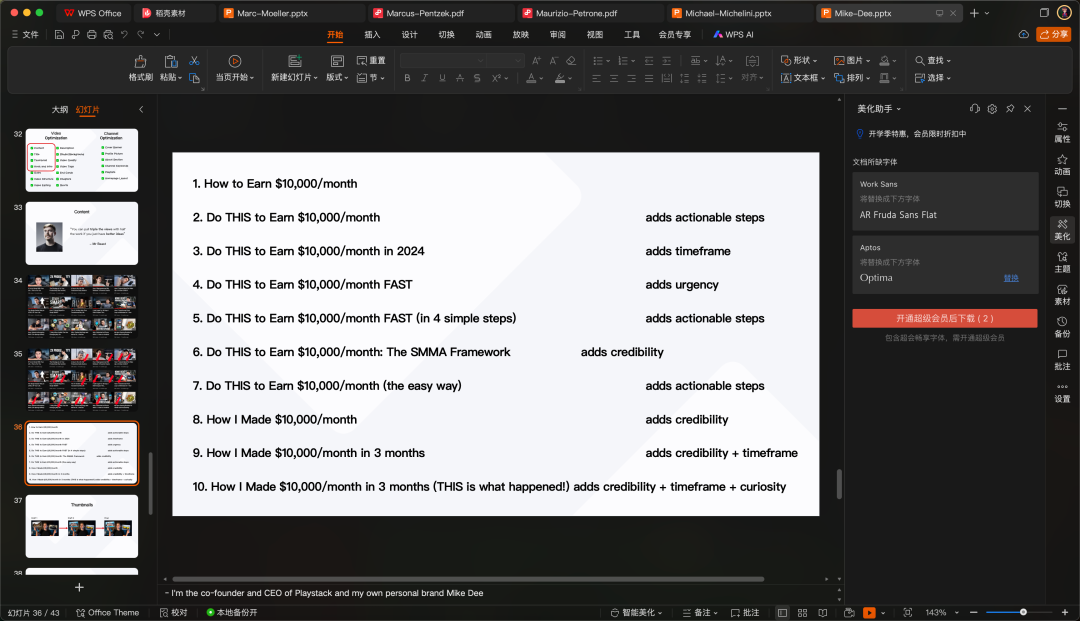1080x621 pixels.
Task: Click the orange 分享 (Share) button
Action: click(x=1054, y=34)
